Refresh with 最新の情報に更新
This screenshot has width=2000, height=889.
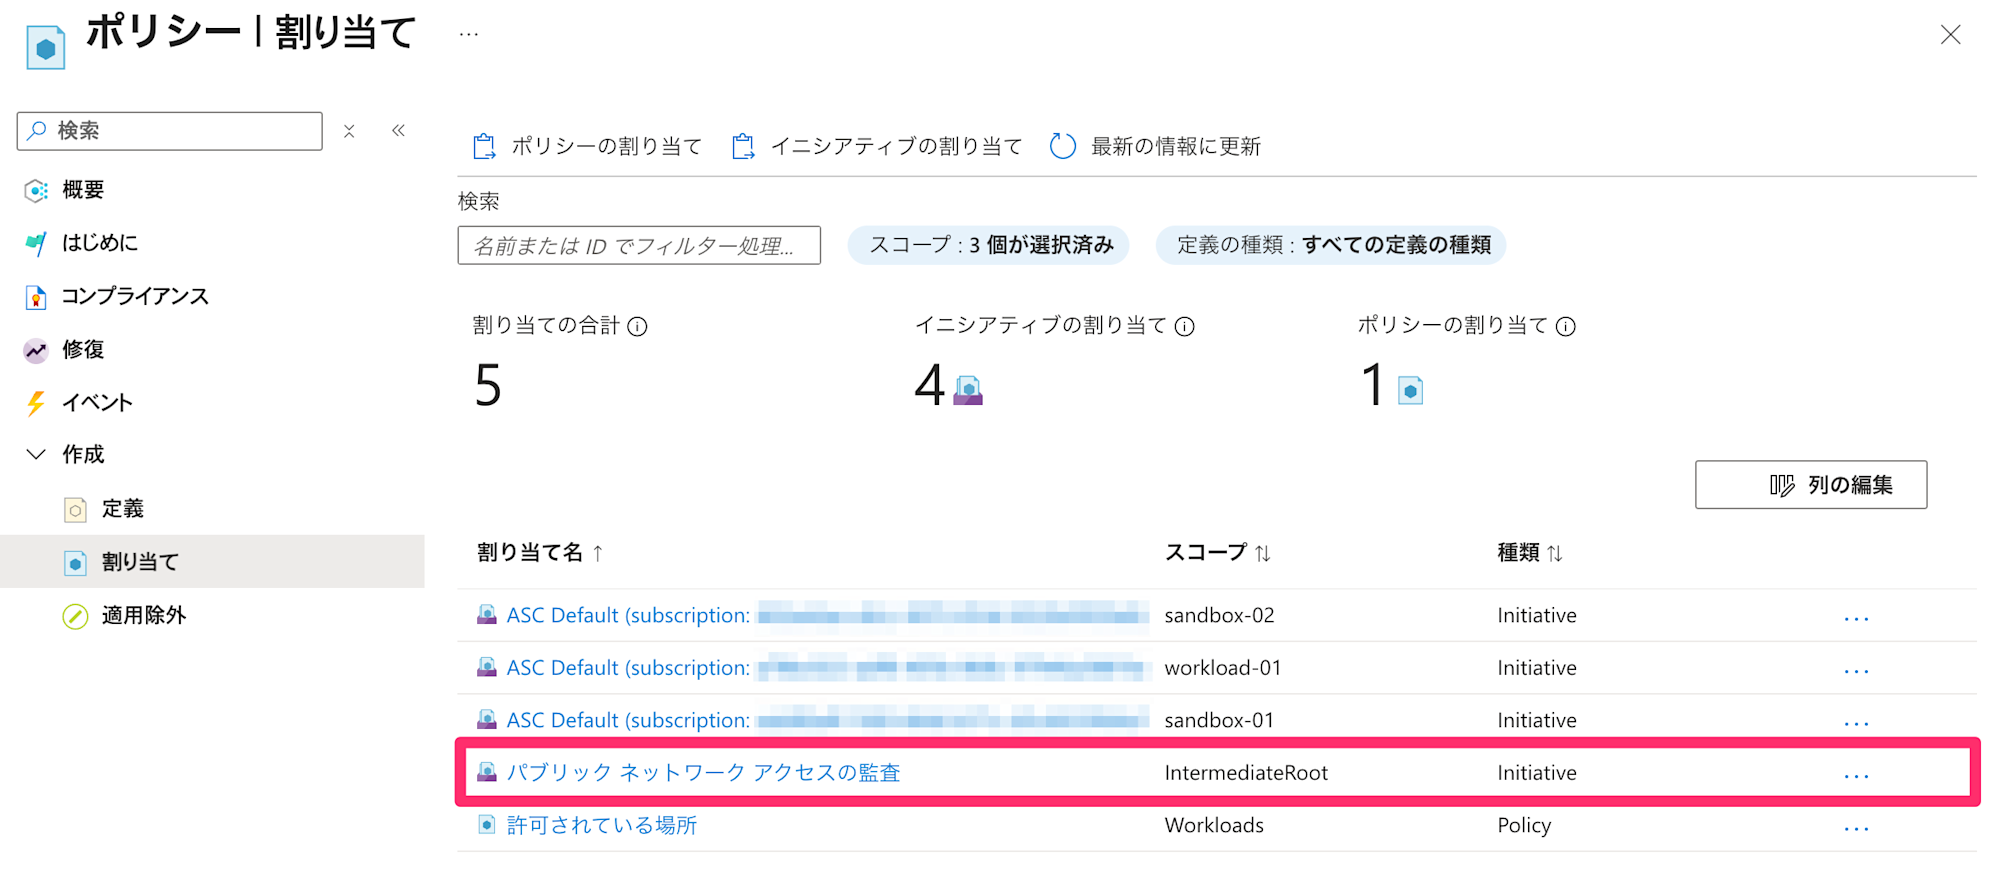pos(1156,147)
